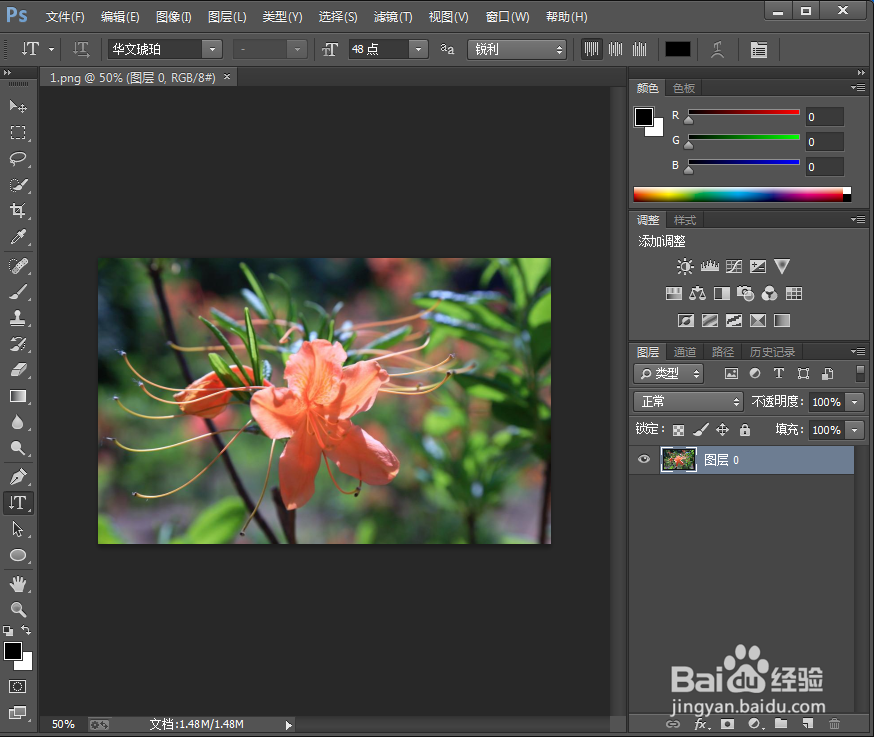
Task: Open the fill 100% slider dropdown
Action: [x=854, y=430]
